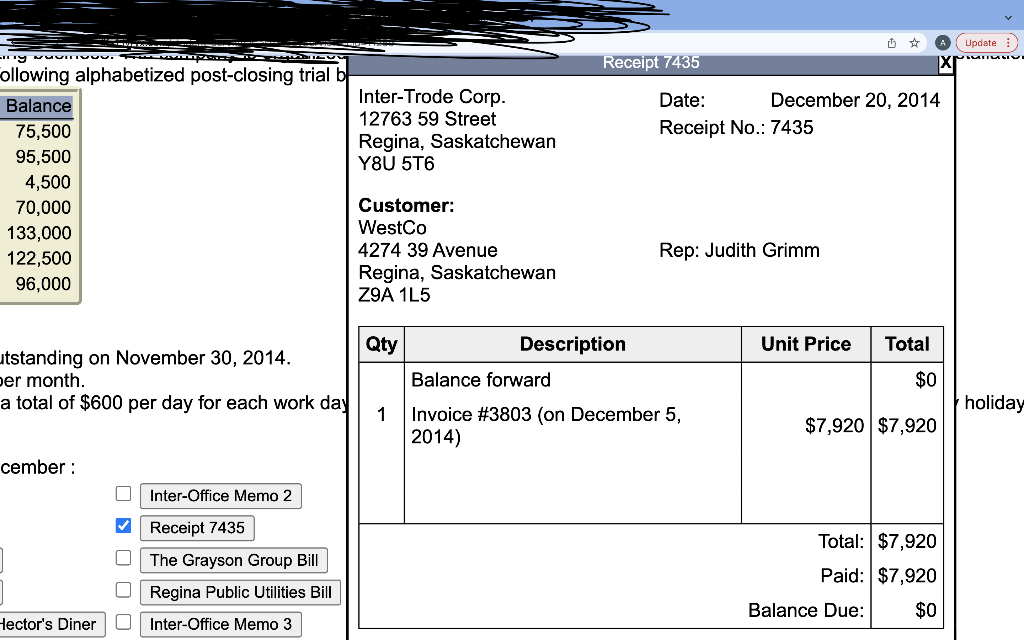
Task: Enable the Inter-Office Memo 3 checkbox
Action: 123,621
